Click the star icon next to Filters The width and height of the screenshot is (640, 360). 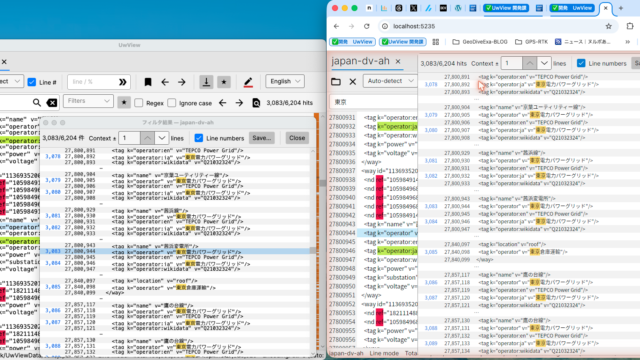(x=124, y=102)
